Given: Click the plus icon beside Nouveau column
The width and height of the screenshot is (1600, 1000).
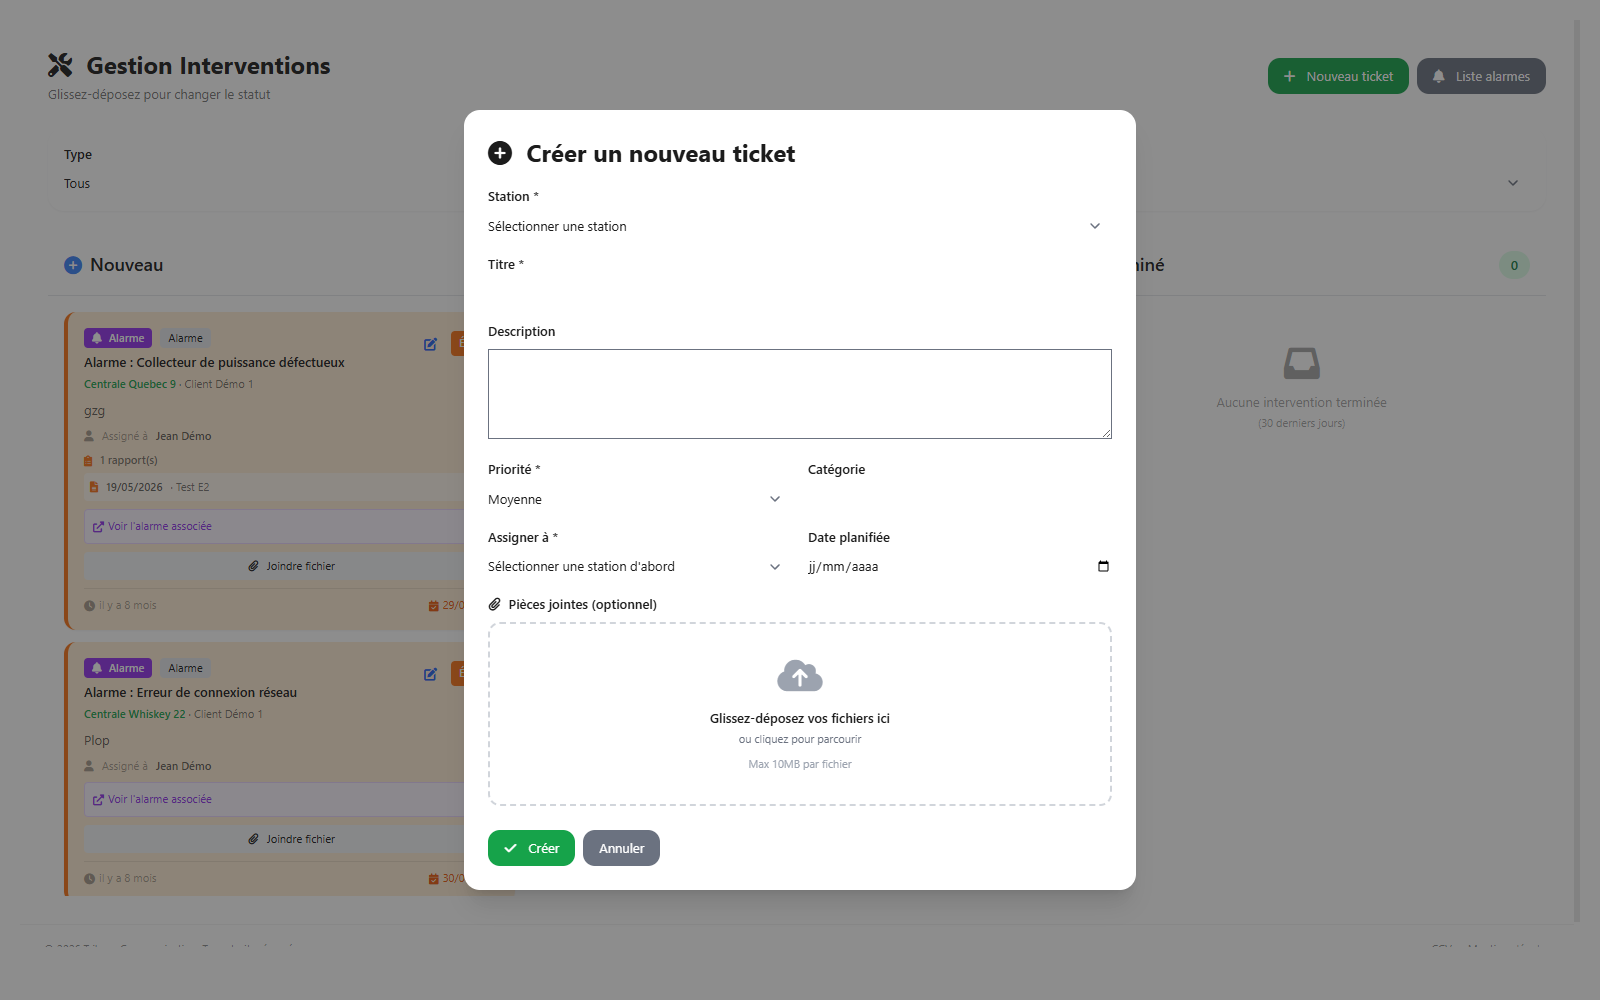Looking at the screenshot, I should (73, 265).
